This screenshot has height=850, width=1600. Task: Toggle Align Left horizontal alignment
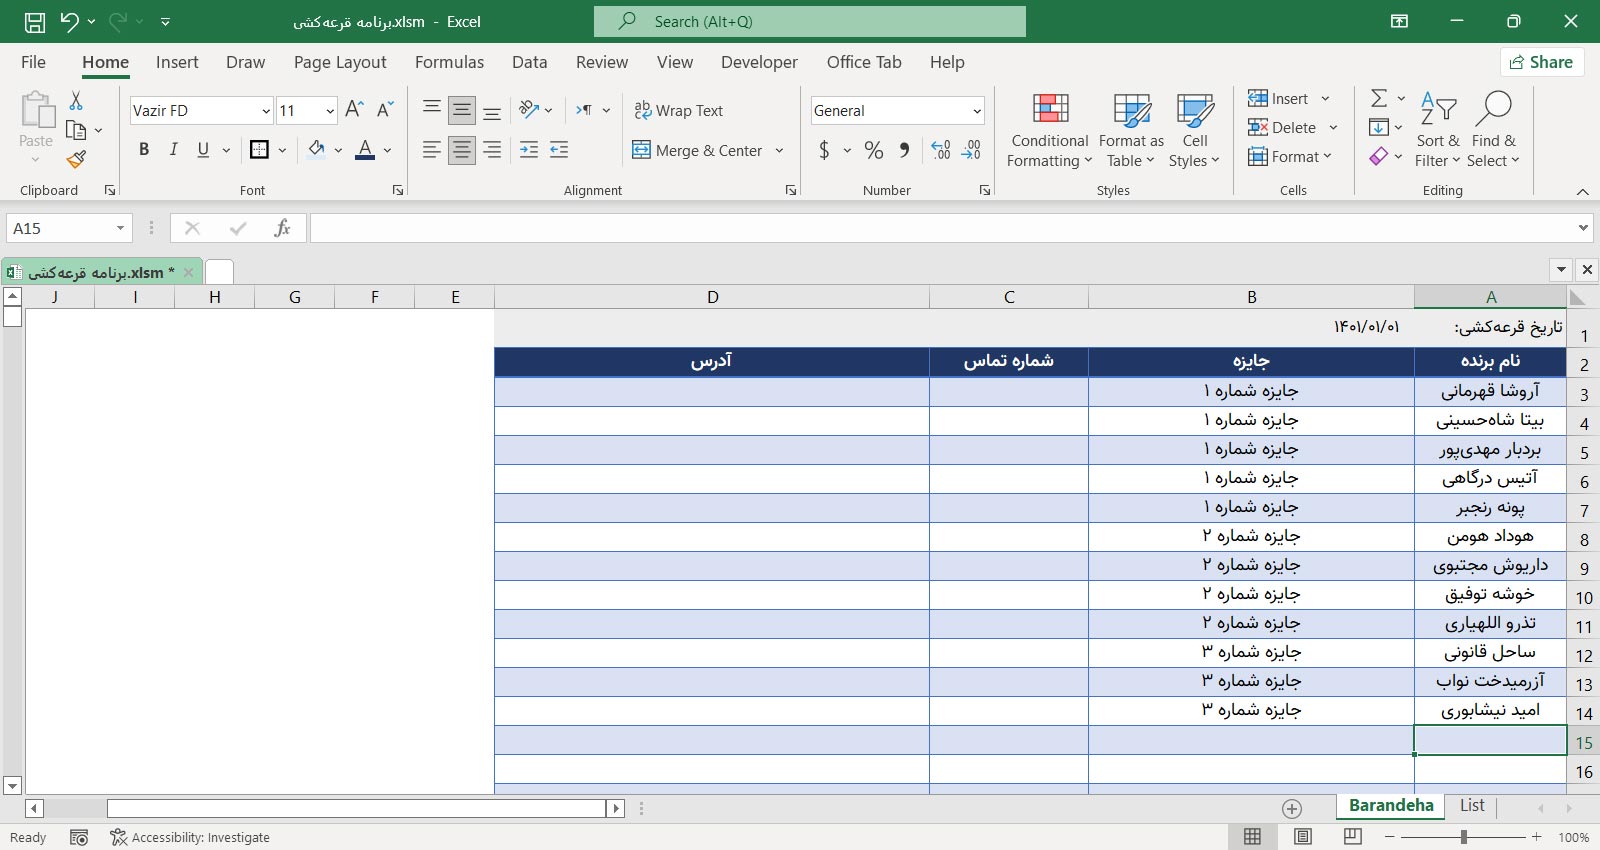[x=431, y=150]
